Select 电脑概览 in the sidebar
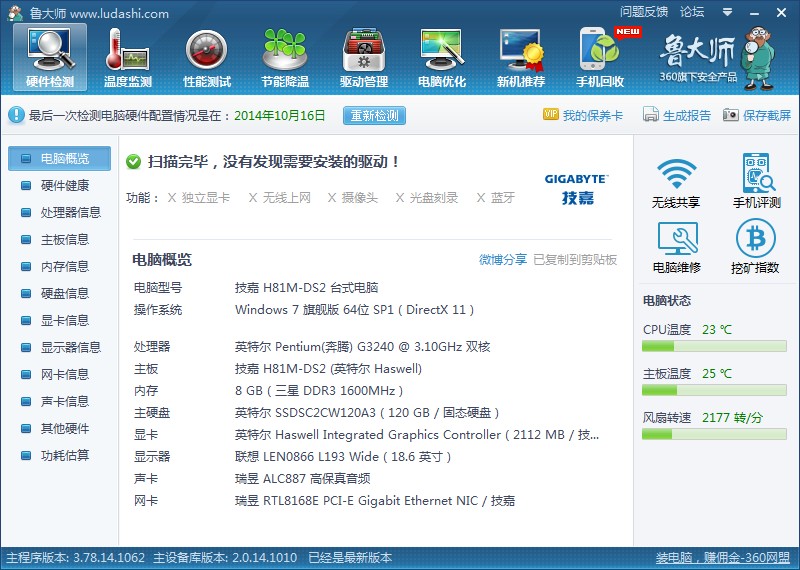This screenshot has height=570, width=800. [x=59, y=159]
